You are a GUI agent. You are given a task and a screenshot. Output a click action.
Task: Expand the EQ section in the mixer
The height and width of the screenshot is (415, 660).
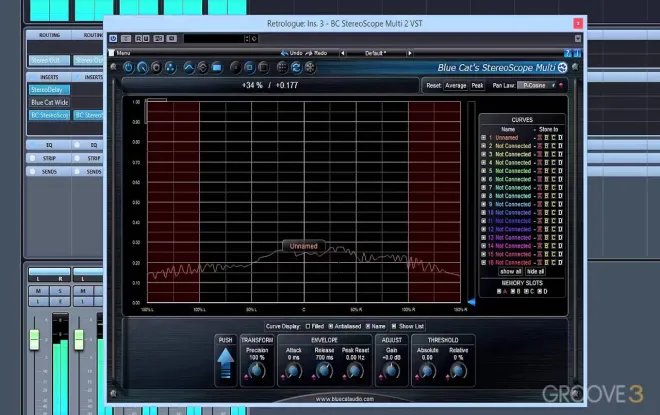pyautogui.click(x=49, y=145)
